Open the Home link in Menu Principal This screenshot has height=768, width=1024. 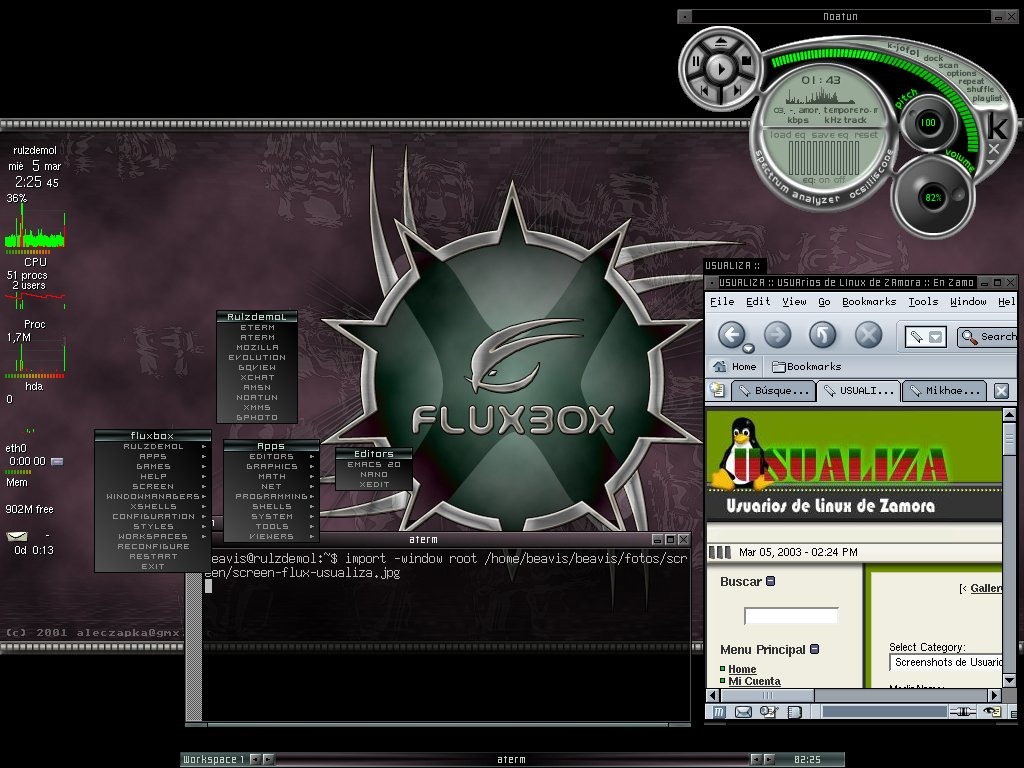tap(742, 669)
